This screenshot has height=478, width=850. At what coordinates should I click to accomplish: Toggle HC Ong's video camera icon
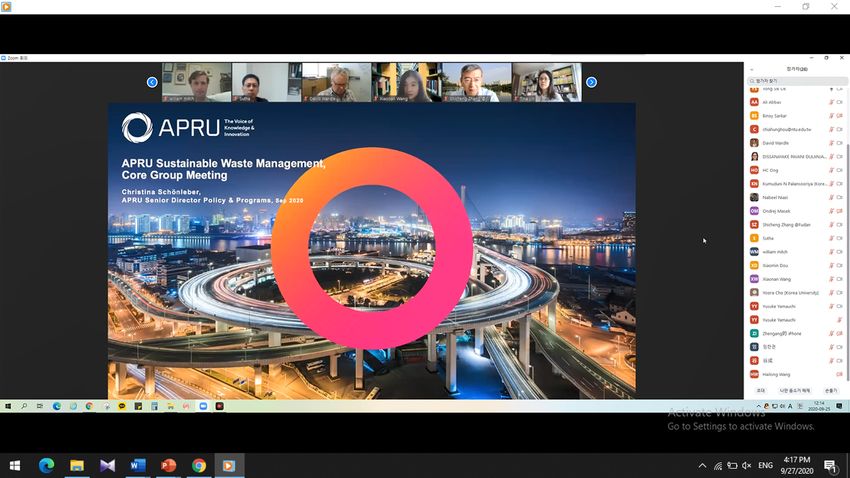click(x=839, y=170)
